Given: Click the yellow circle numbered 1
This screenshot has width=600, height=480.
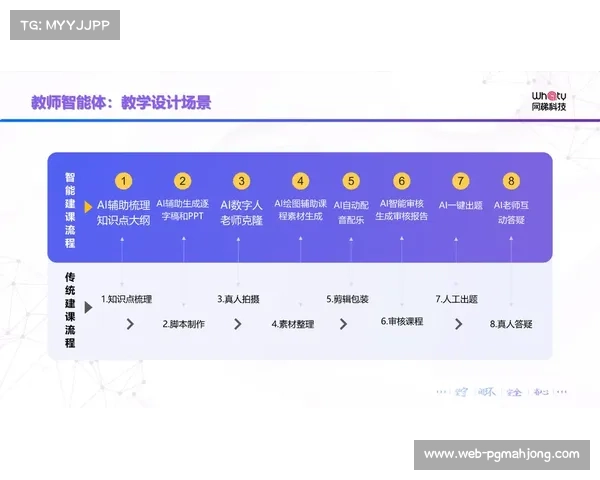Looking at the screenshot, I should (x=123, y=181).
